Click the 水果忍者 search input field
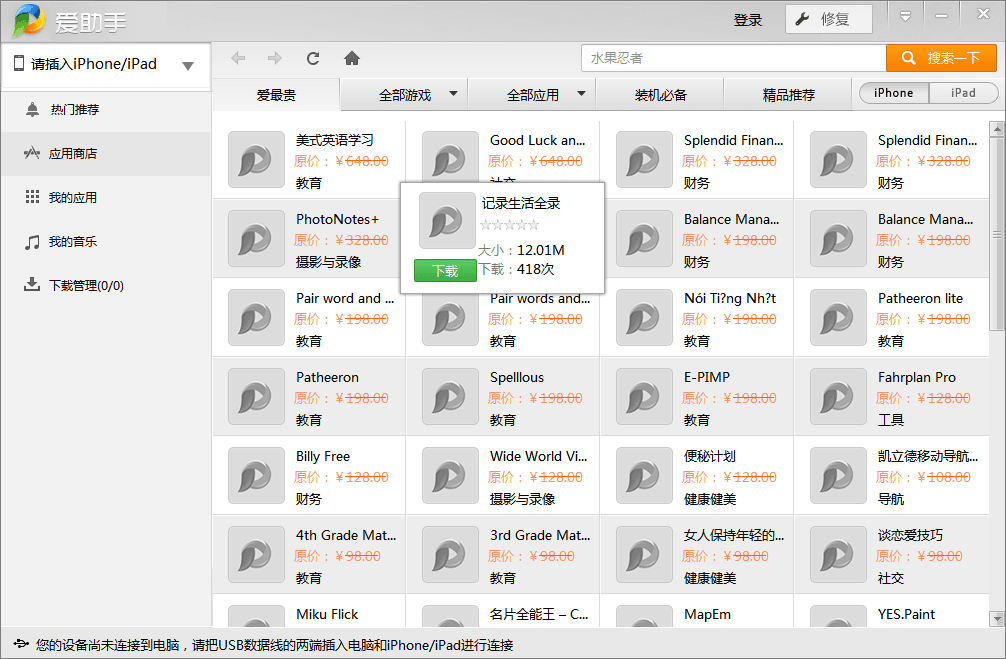This screenshot has height=659, width=1006. click(x=733, y=58)
